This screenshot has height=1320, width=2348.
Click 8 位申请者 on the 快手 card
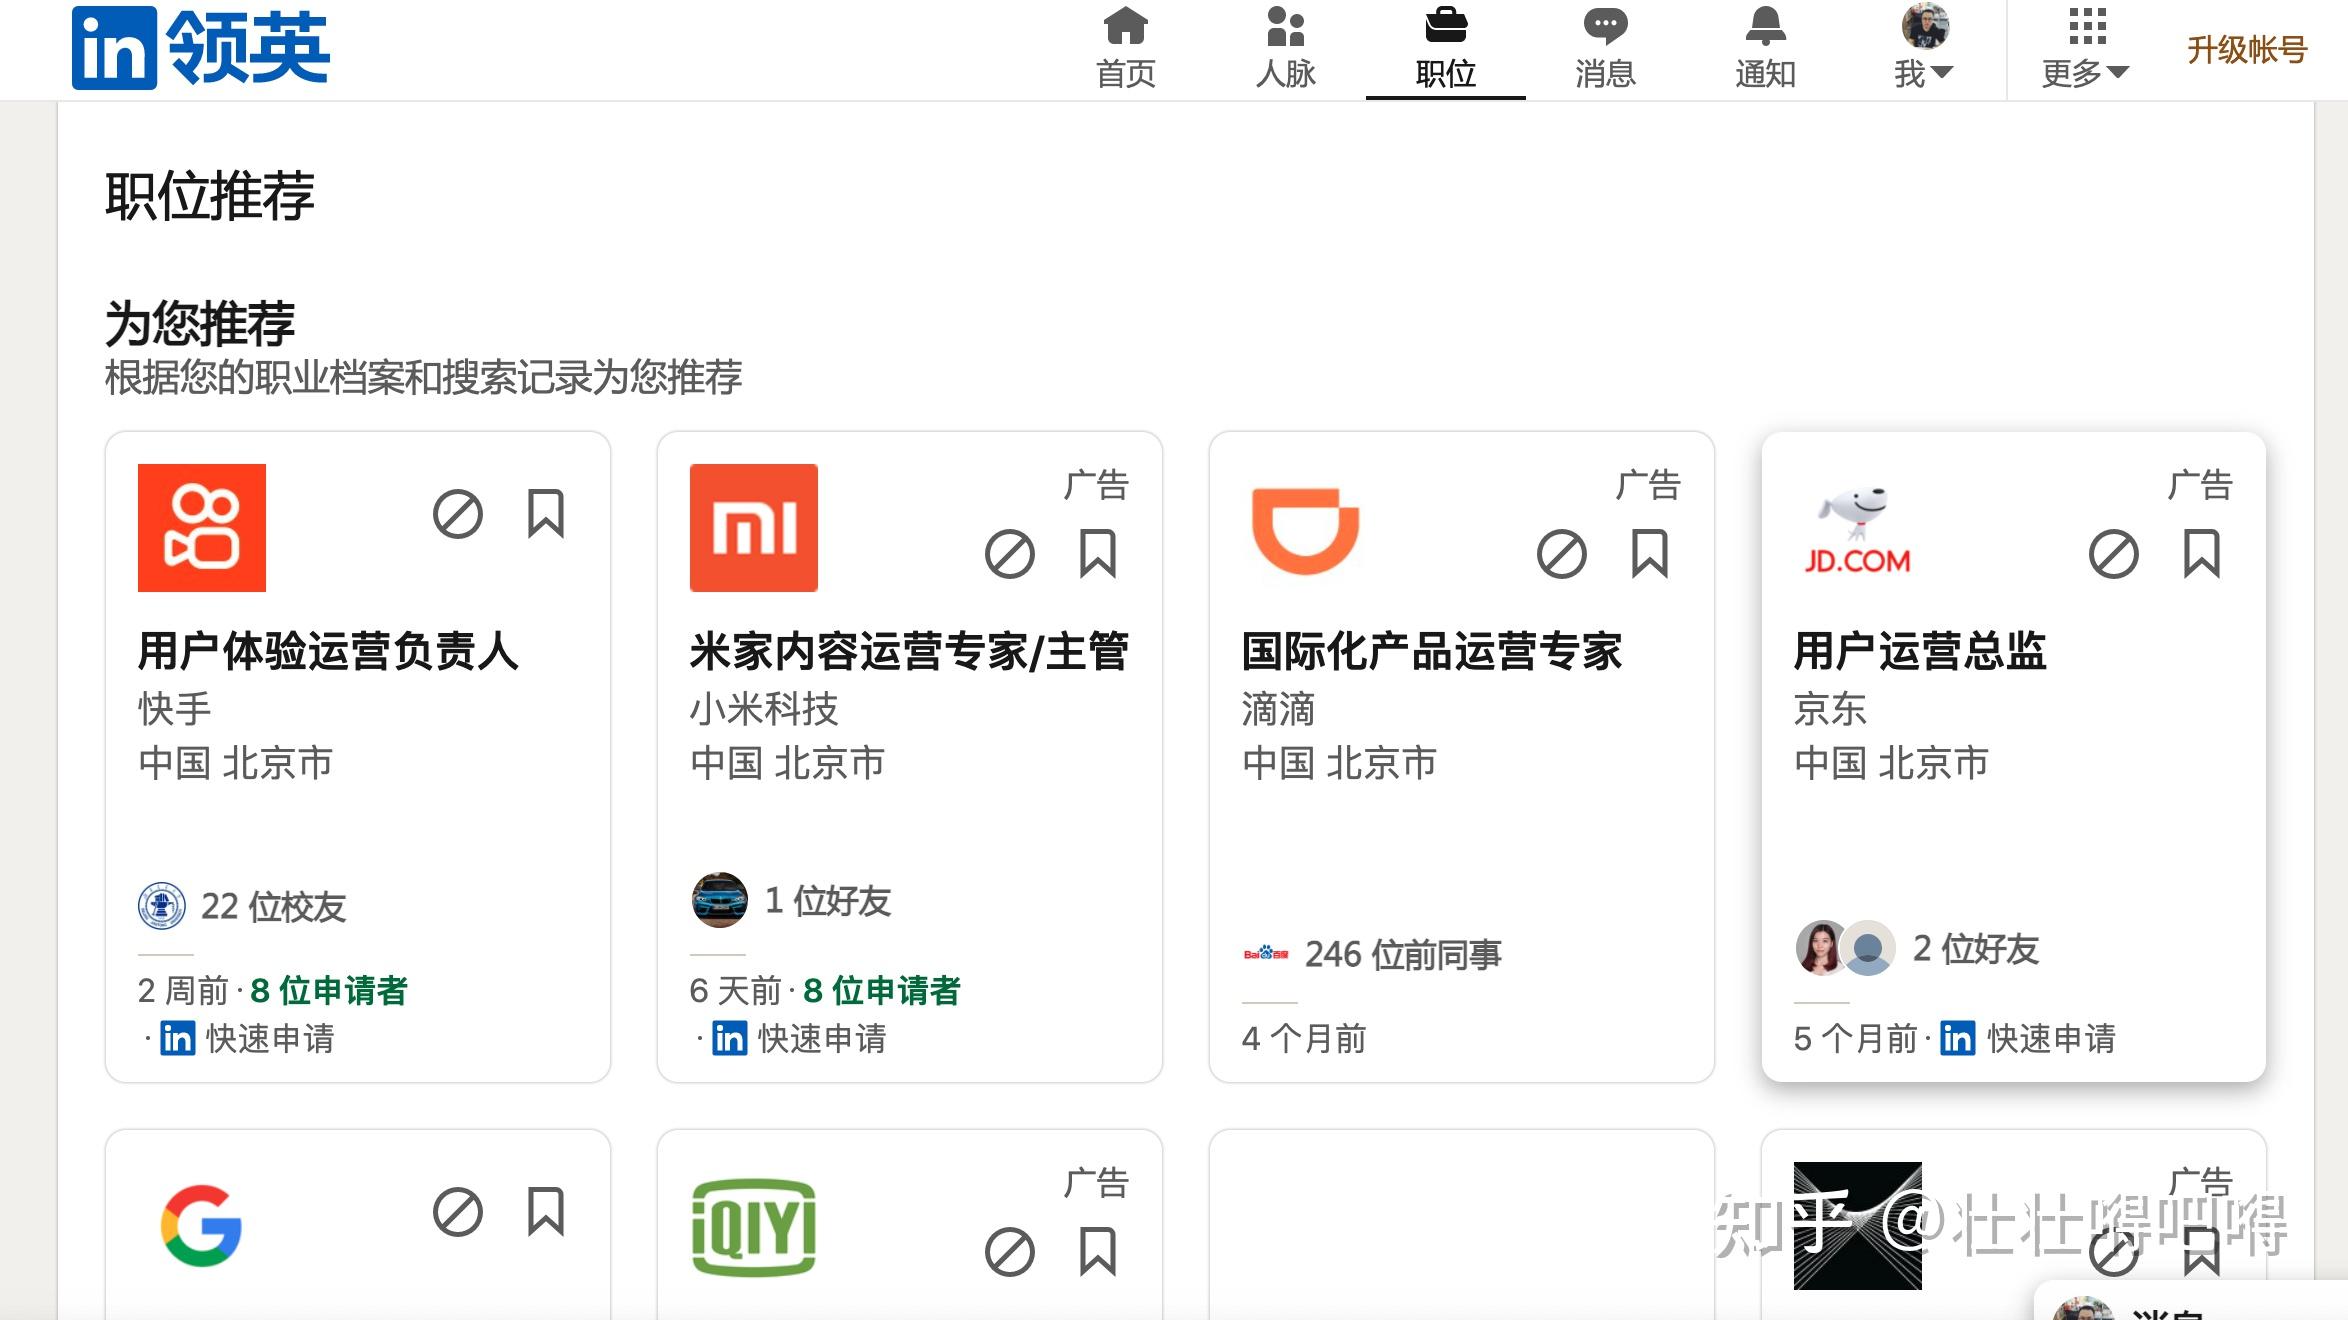click(329, 991)
